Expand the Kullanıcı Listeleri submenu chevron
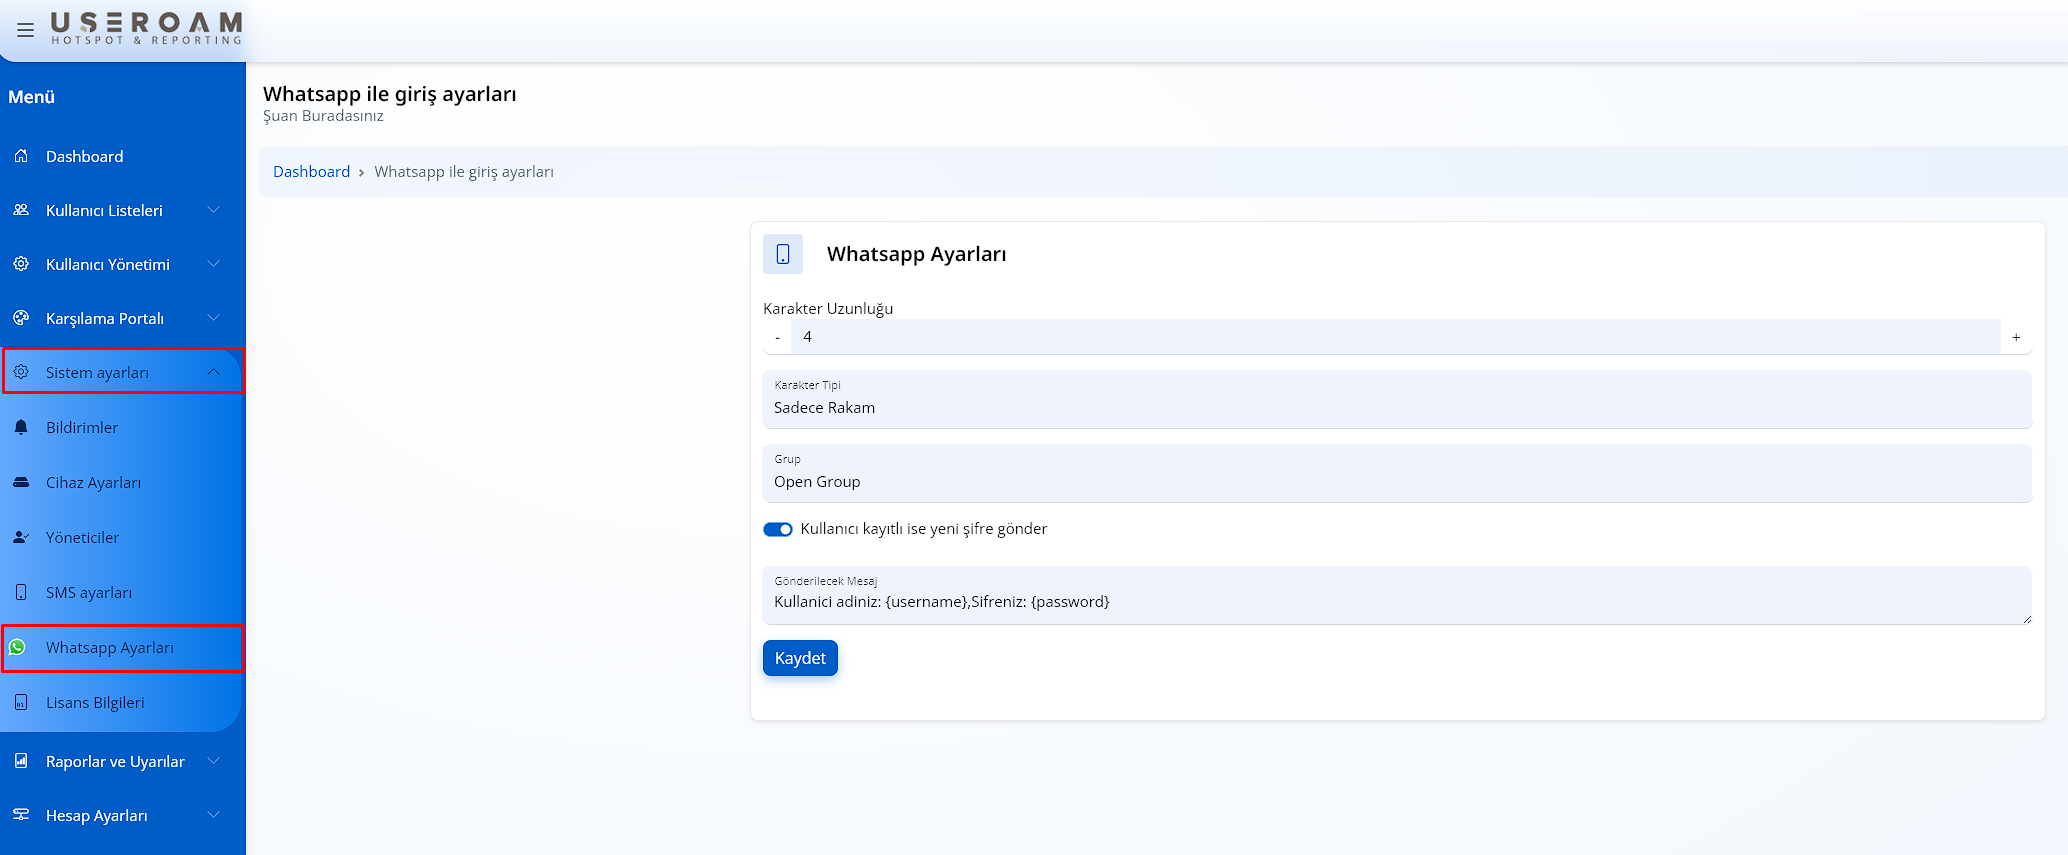The height and width of the screenshot is (855, 2068). 213,210
